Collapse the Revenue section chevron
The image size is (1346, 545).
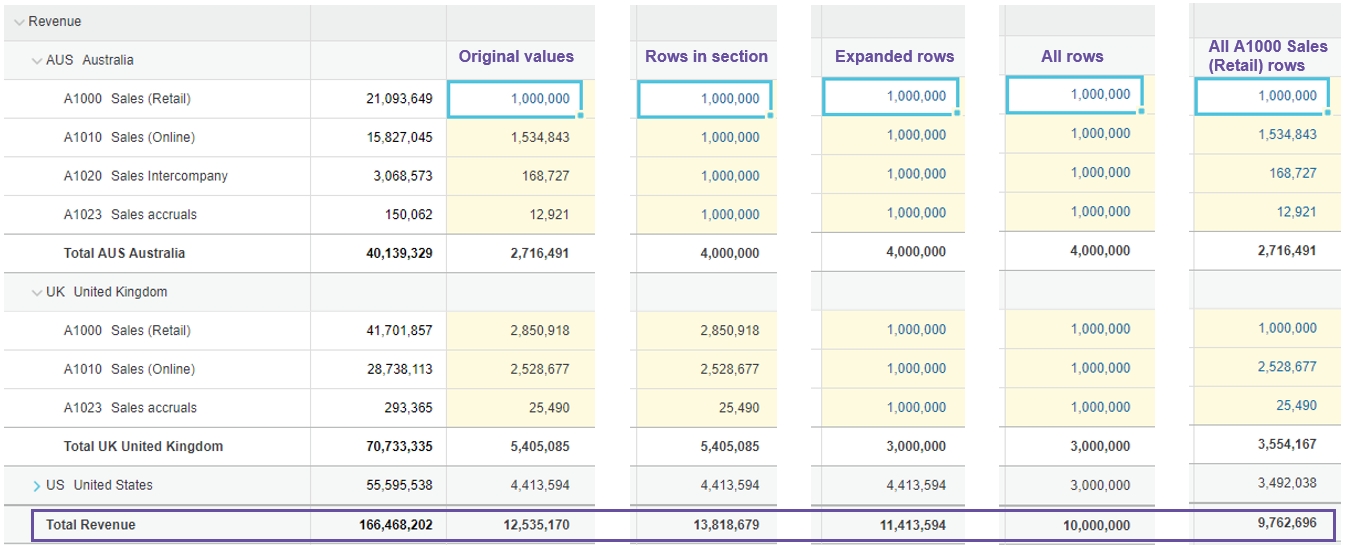click(x=19, y=22)
